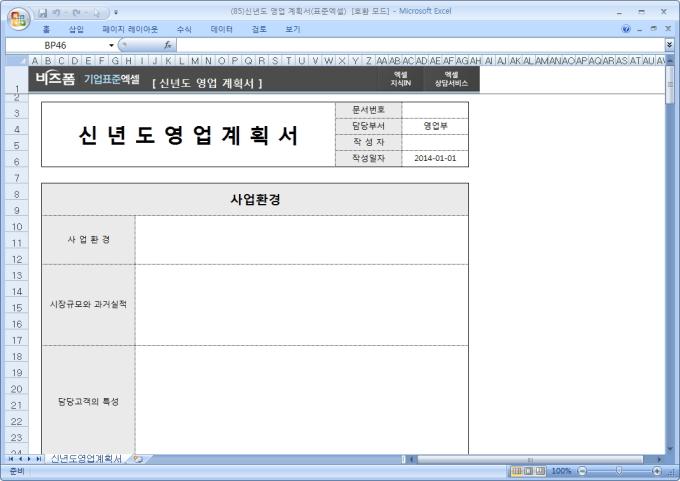
Task: Click the Excel help question mark icon
Action: (627, 29)
